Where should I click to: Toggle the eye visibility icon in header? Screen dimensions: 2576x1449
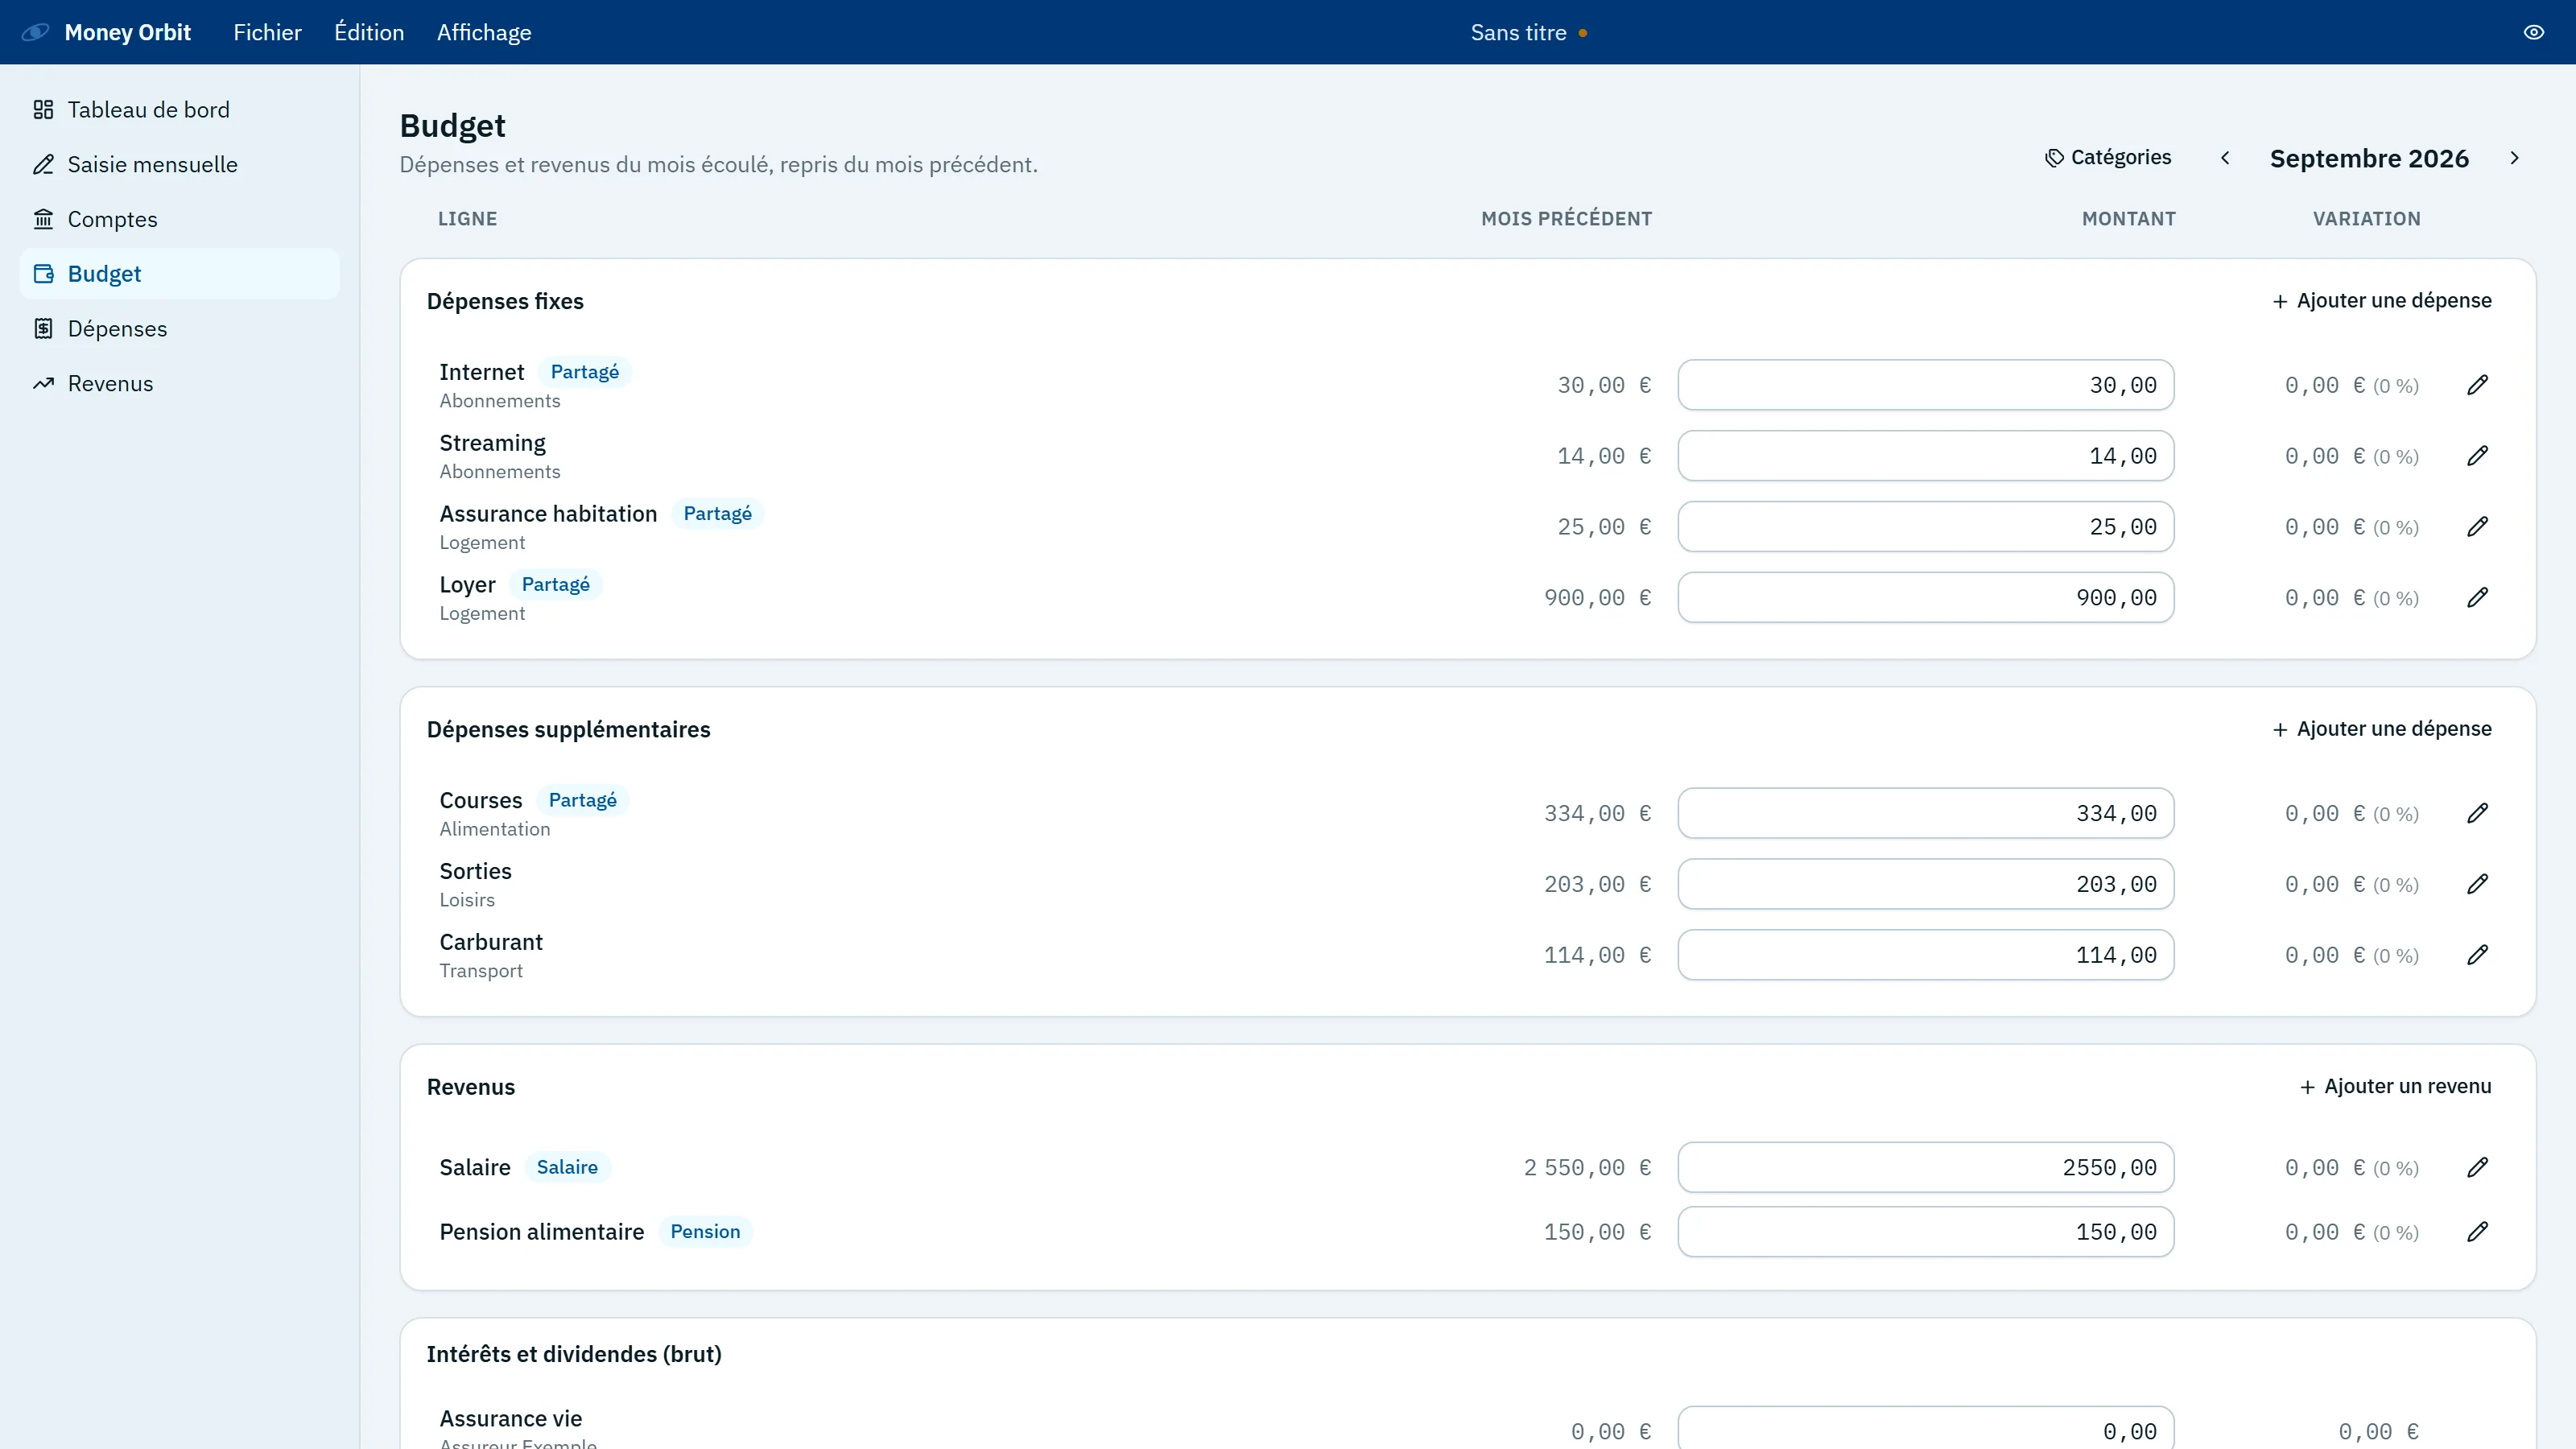pos(2533,32)
